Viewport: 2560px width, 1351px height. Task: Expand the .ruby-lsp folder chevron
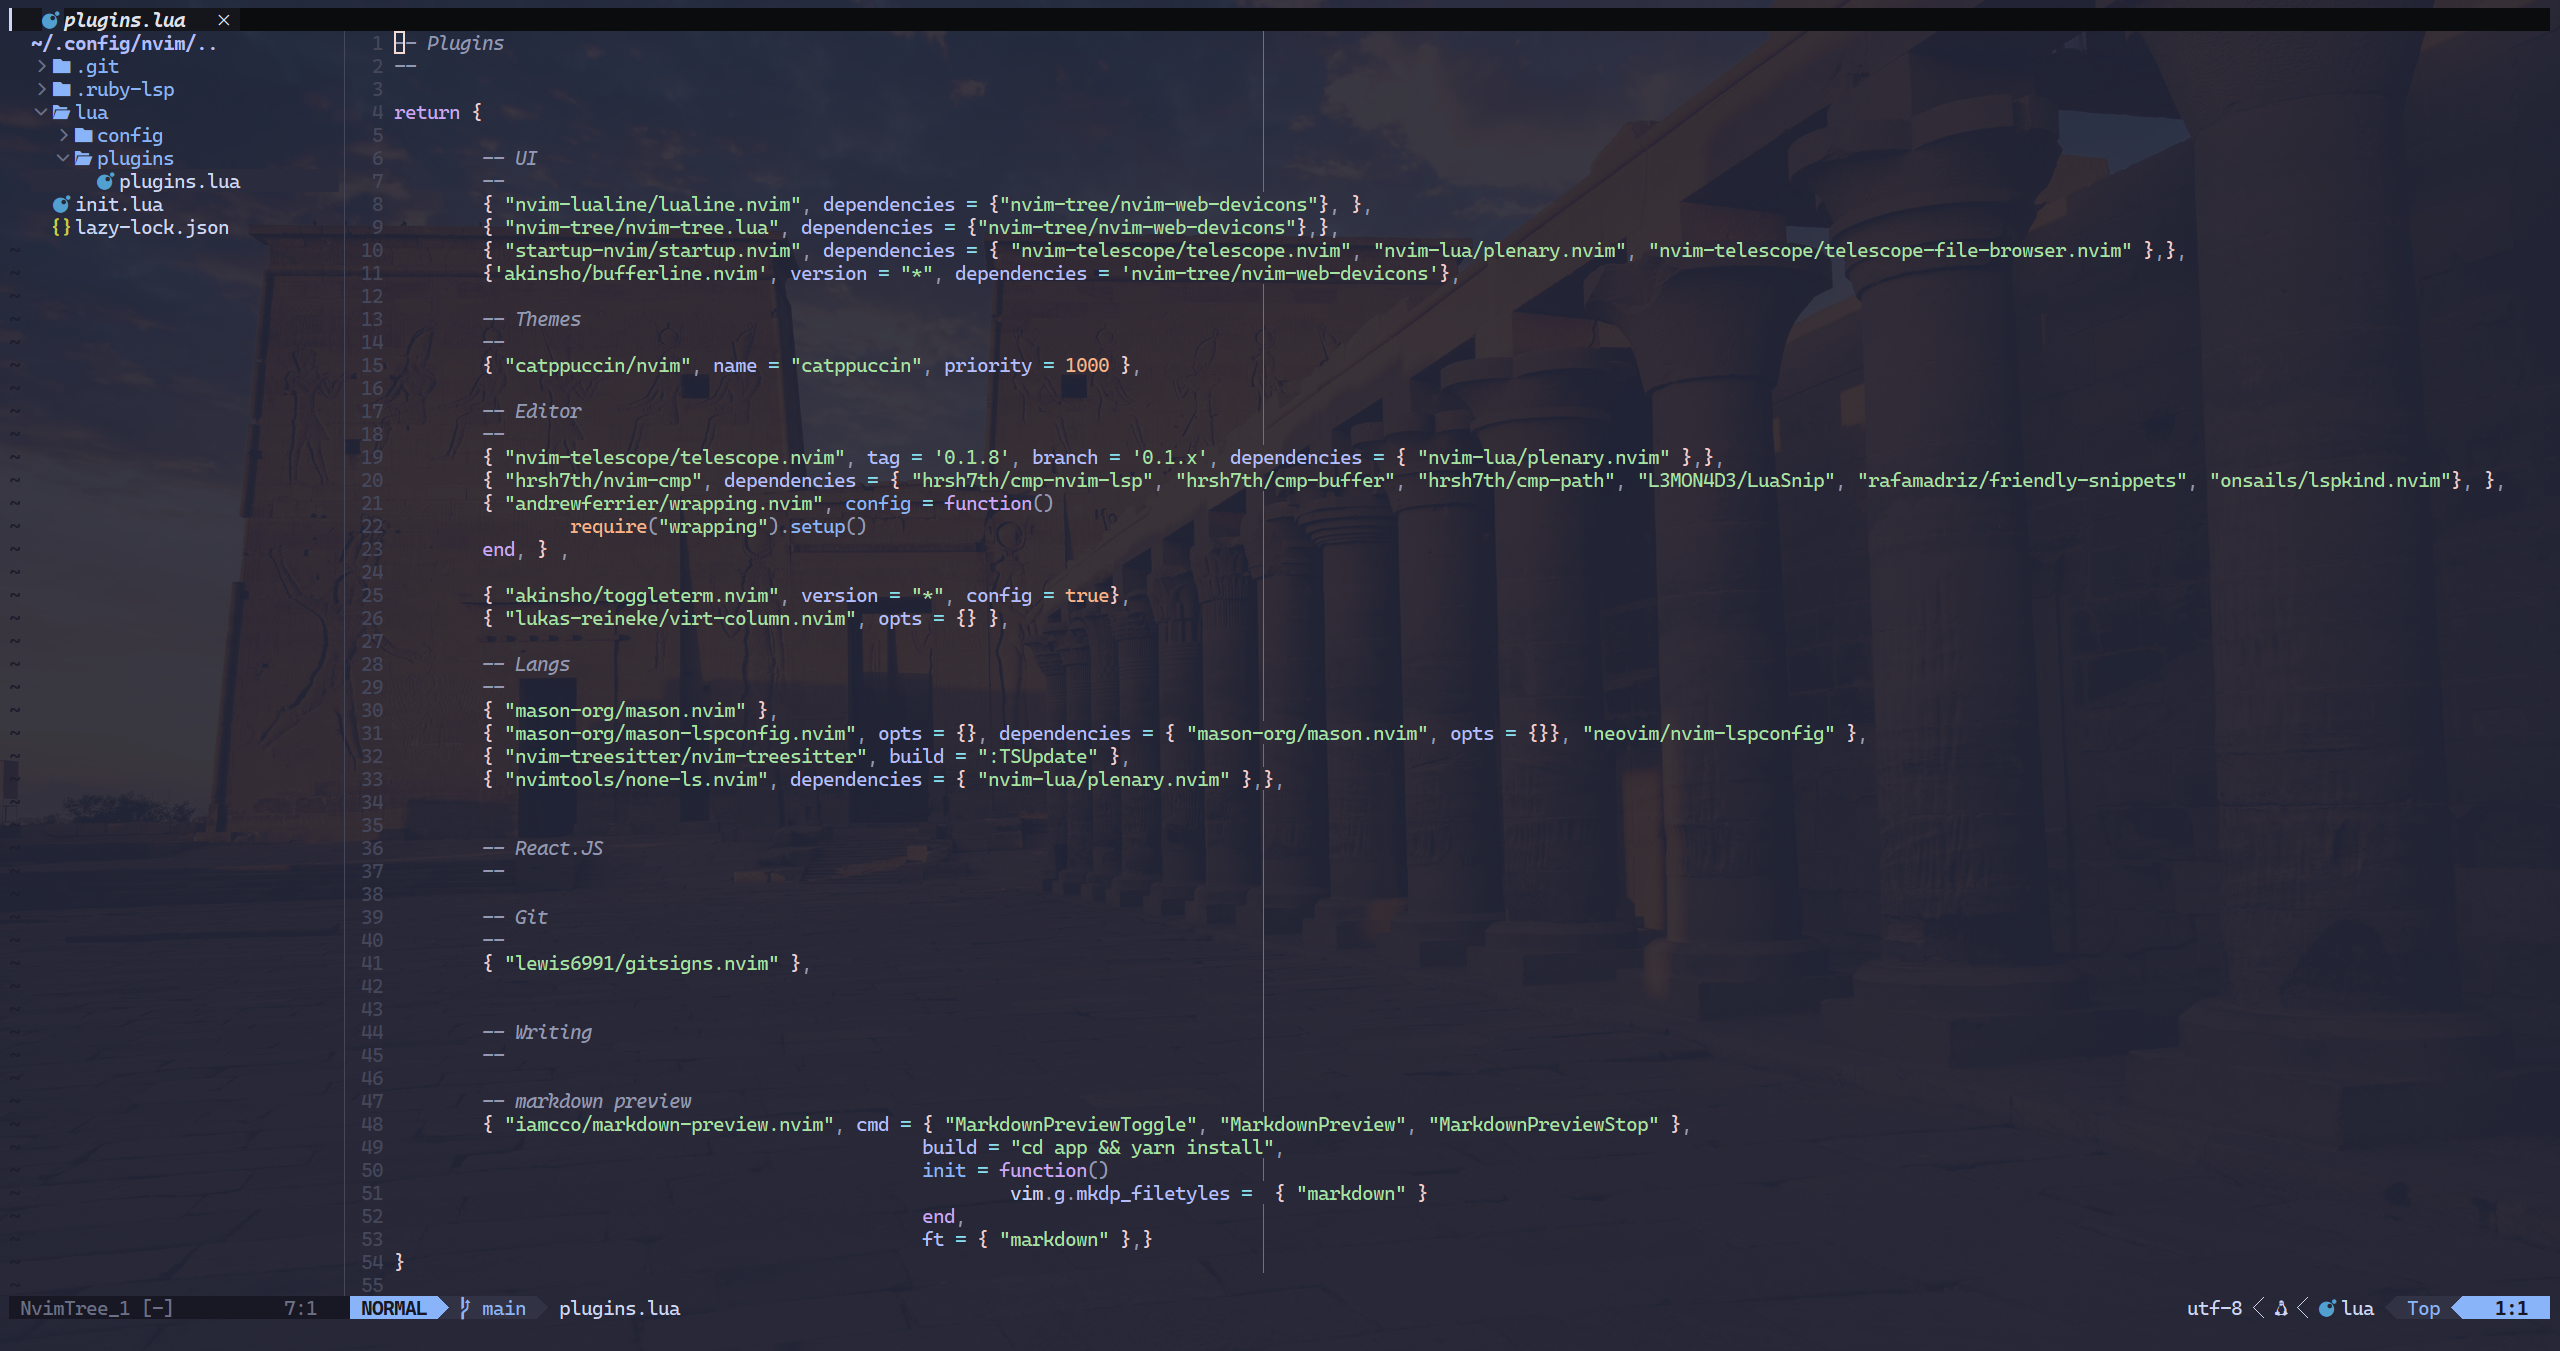point(42,89)
